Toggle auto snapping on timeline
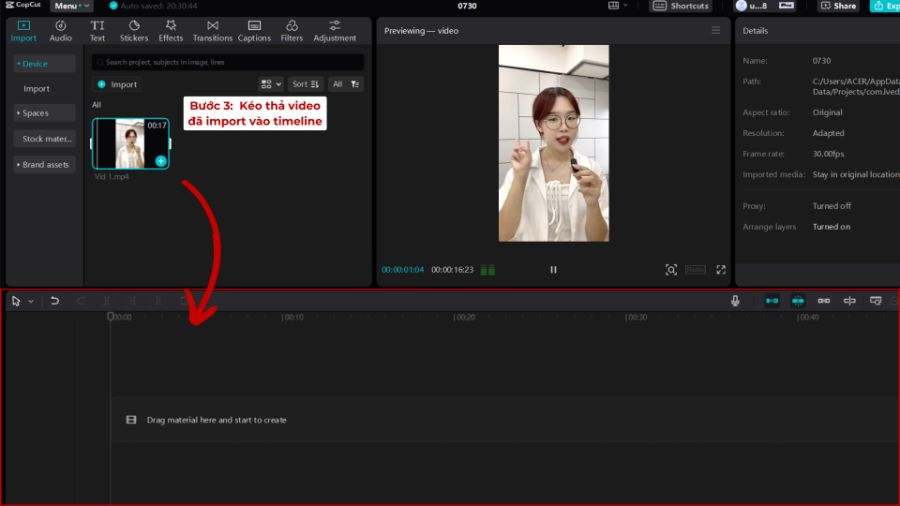The width and height of the screenshot is (900, 506). click(798, 301)
